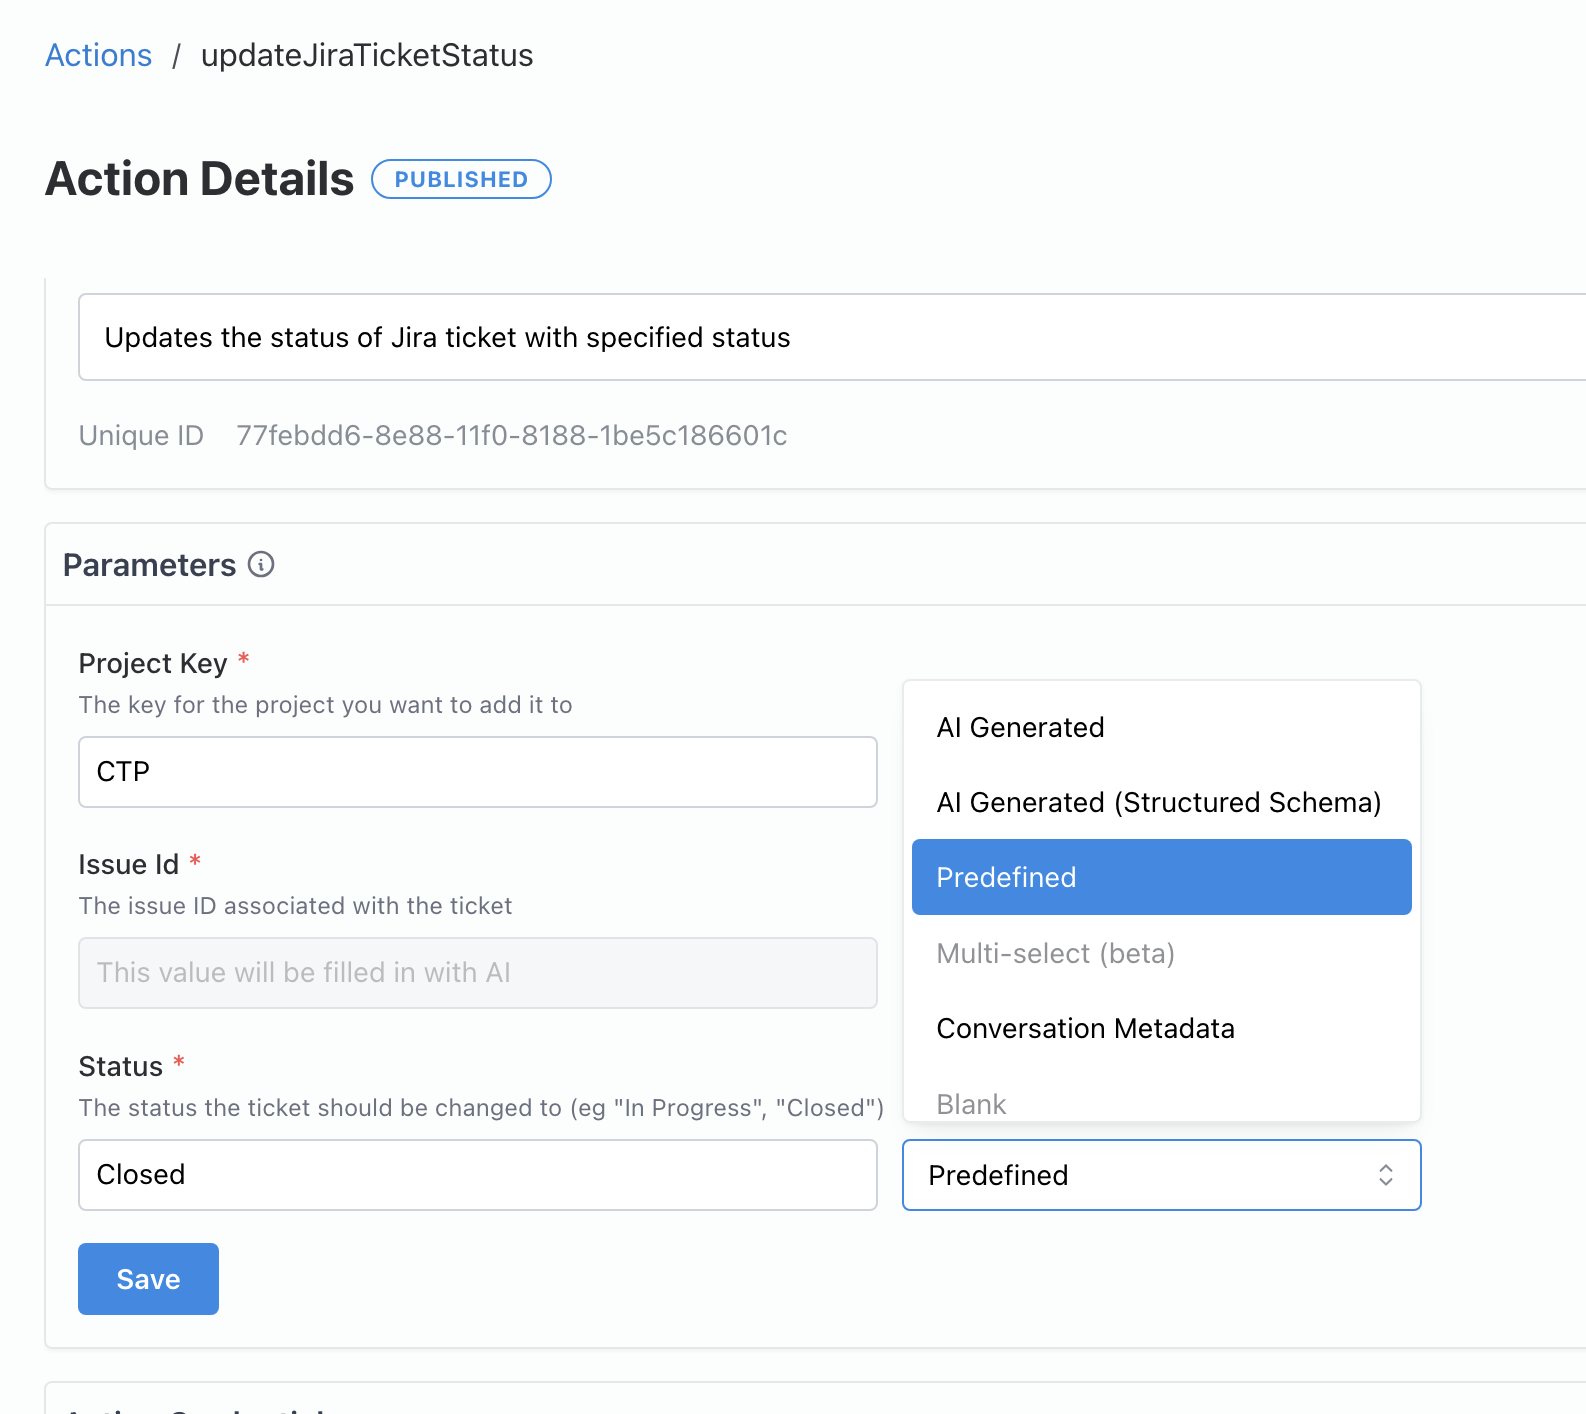Focus the Project Key field containing CTP

477,772
